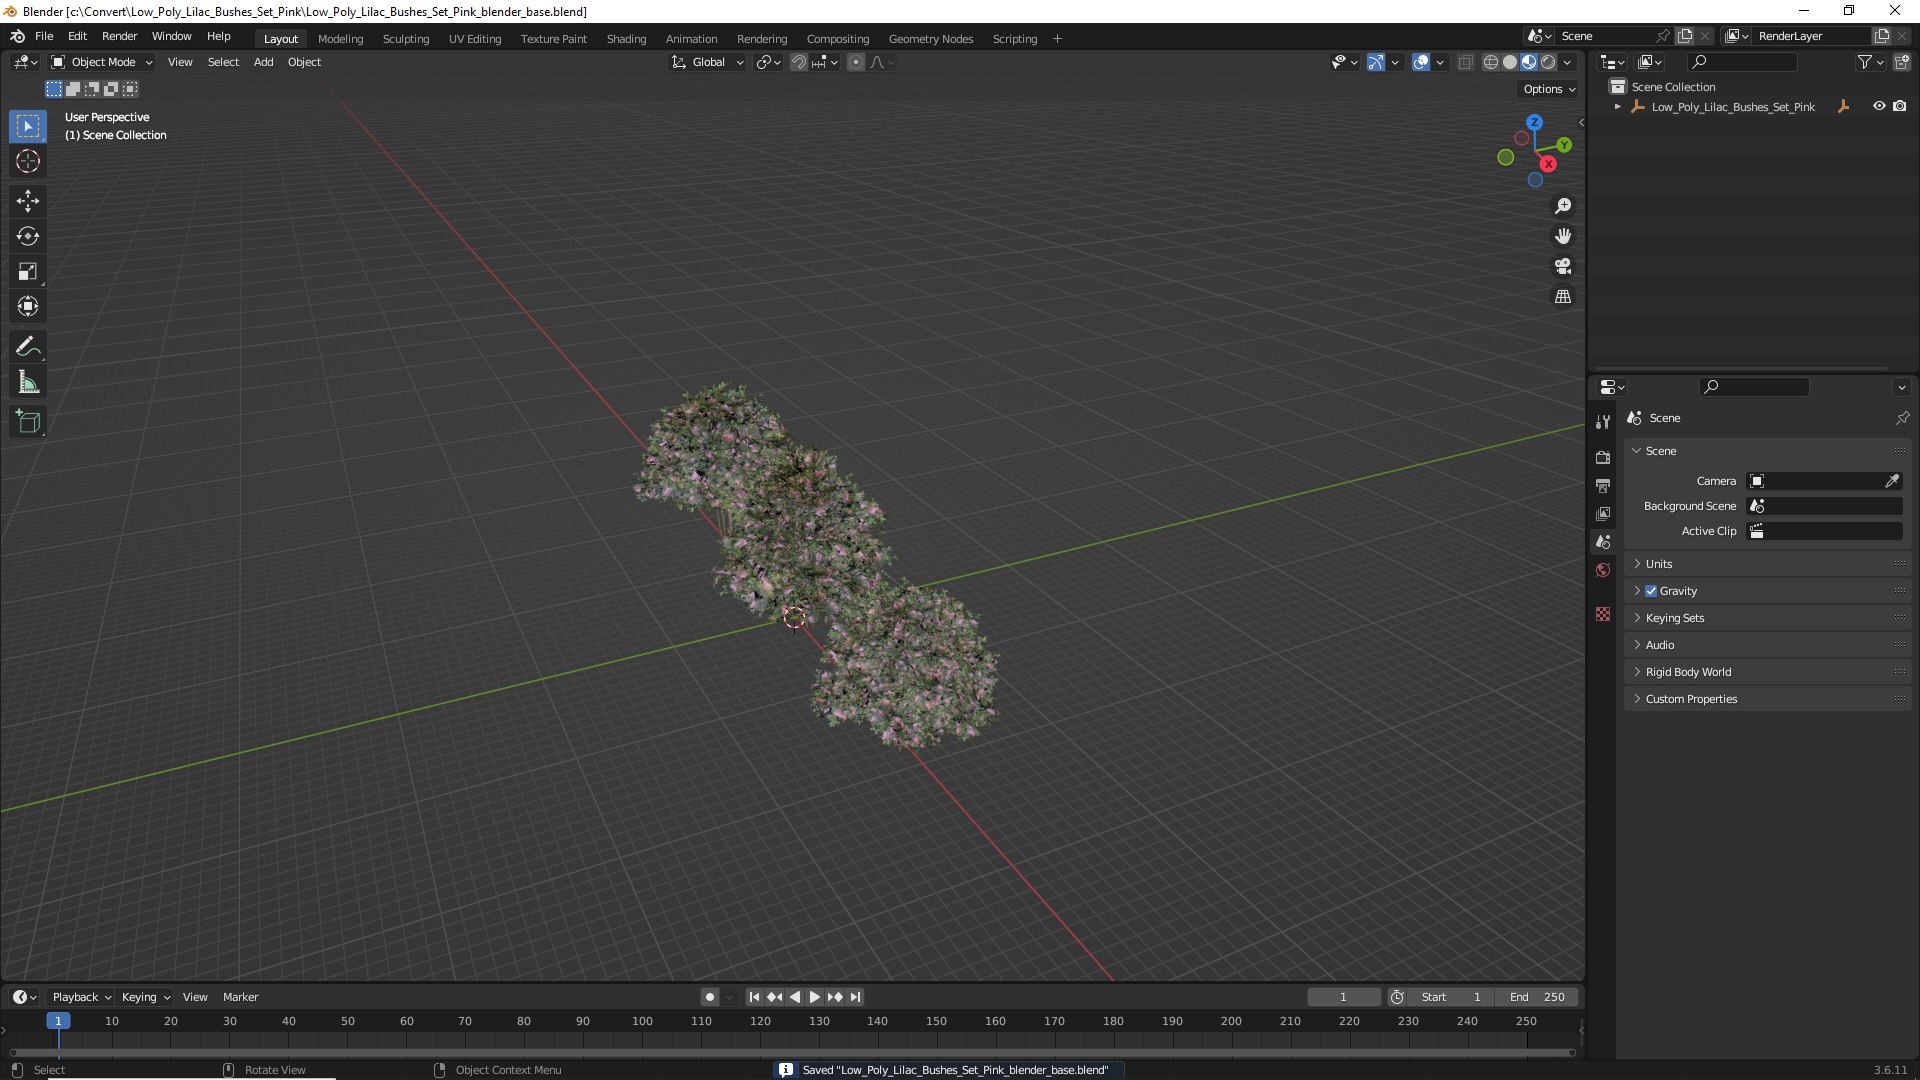Toggle viewport overlays display
The image size is (1920, 1080).
coord(1421,62)
